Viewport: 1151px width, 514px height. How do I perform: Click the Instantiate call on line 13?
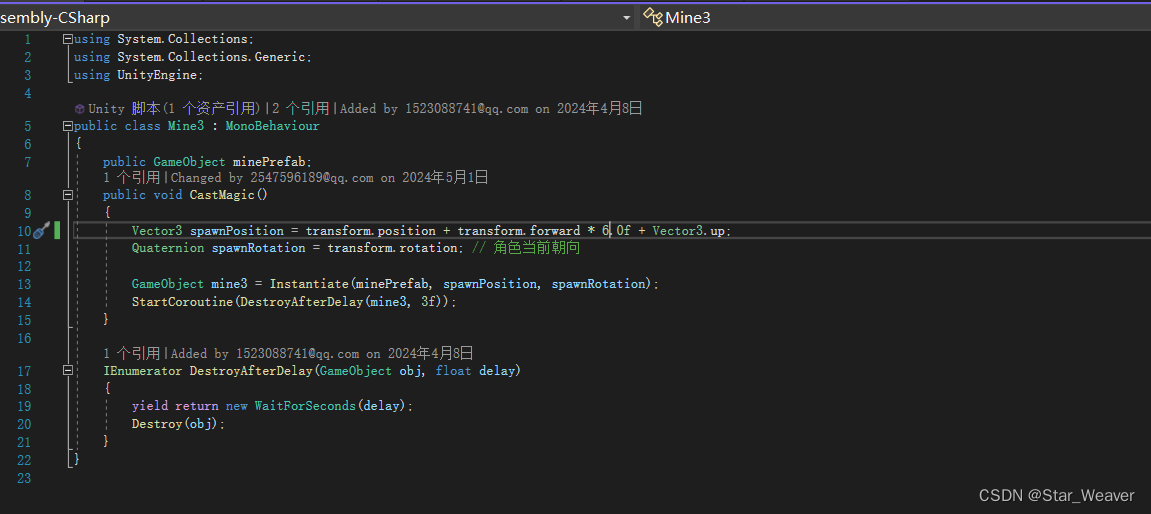click(x=310, y=283)
